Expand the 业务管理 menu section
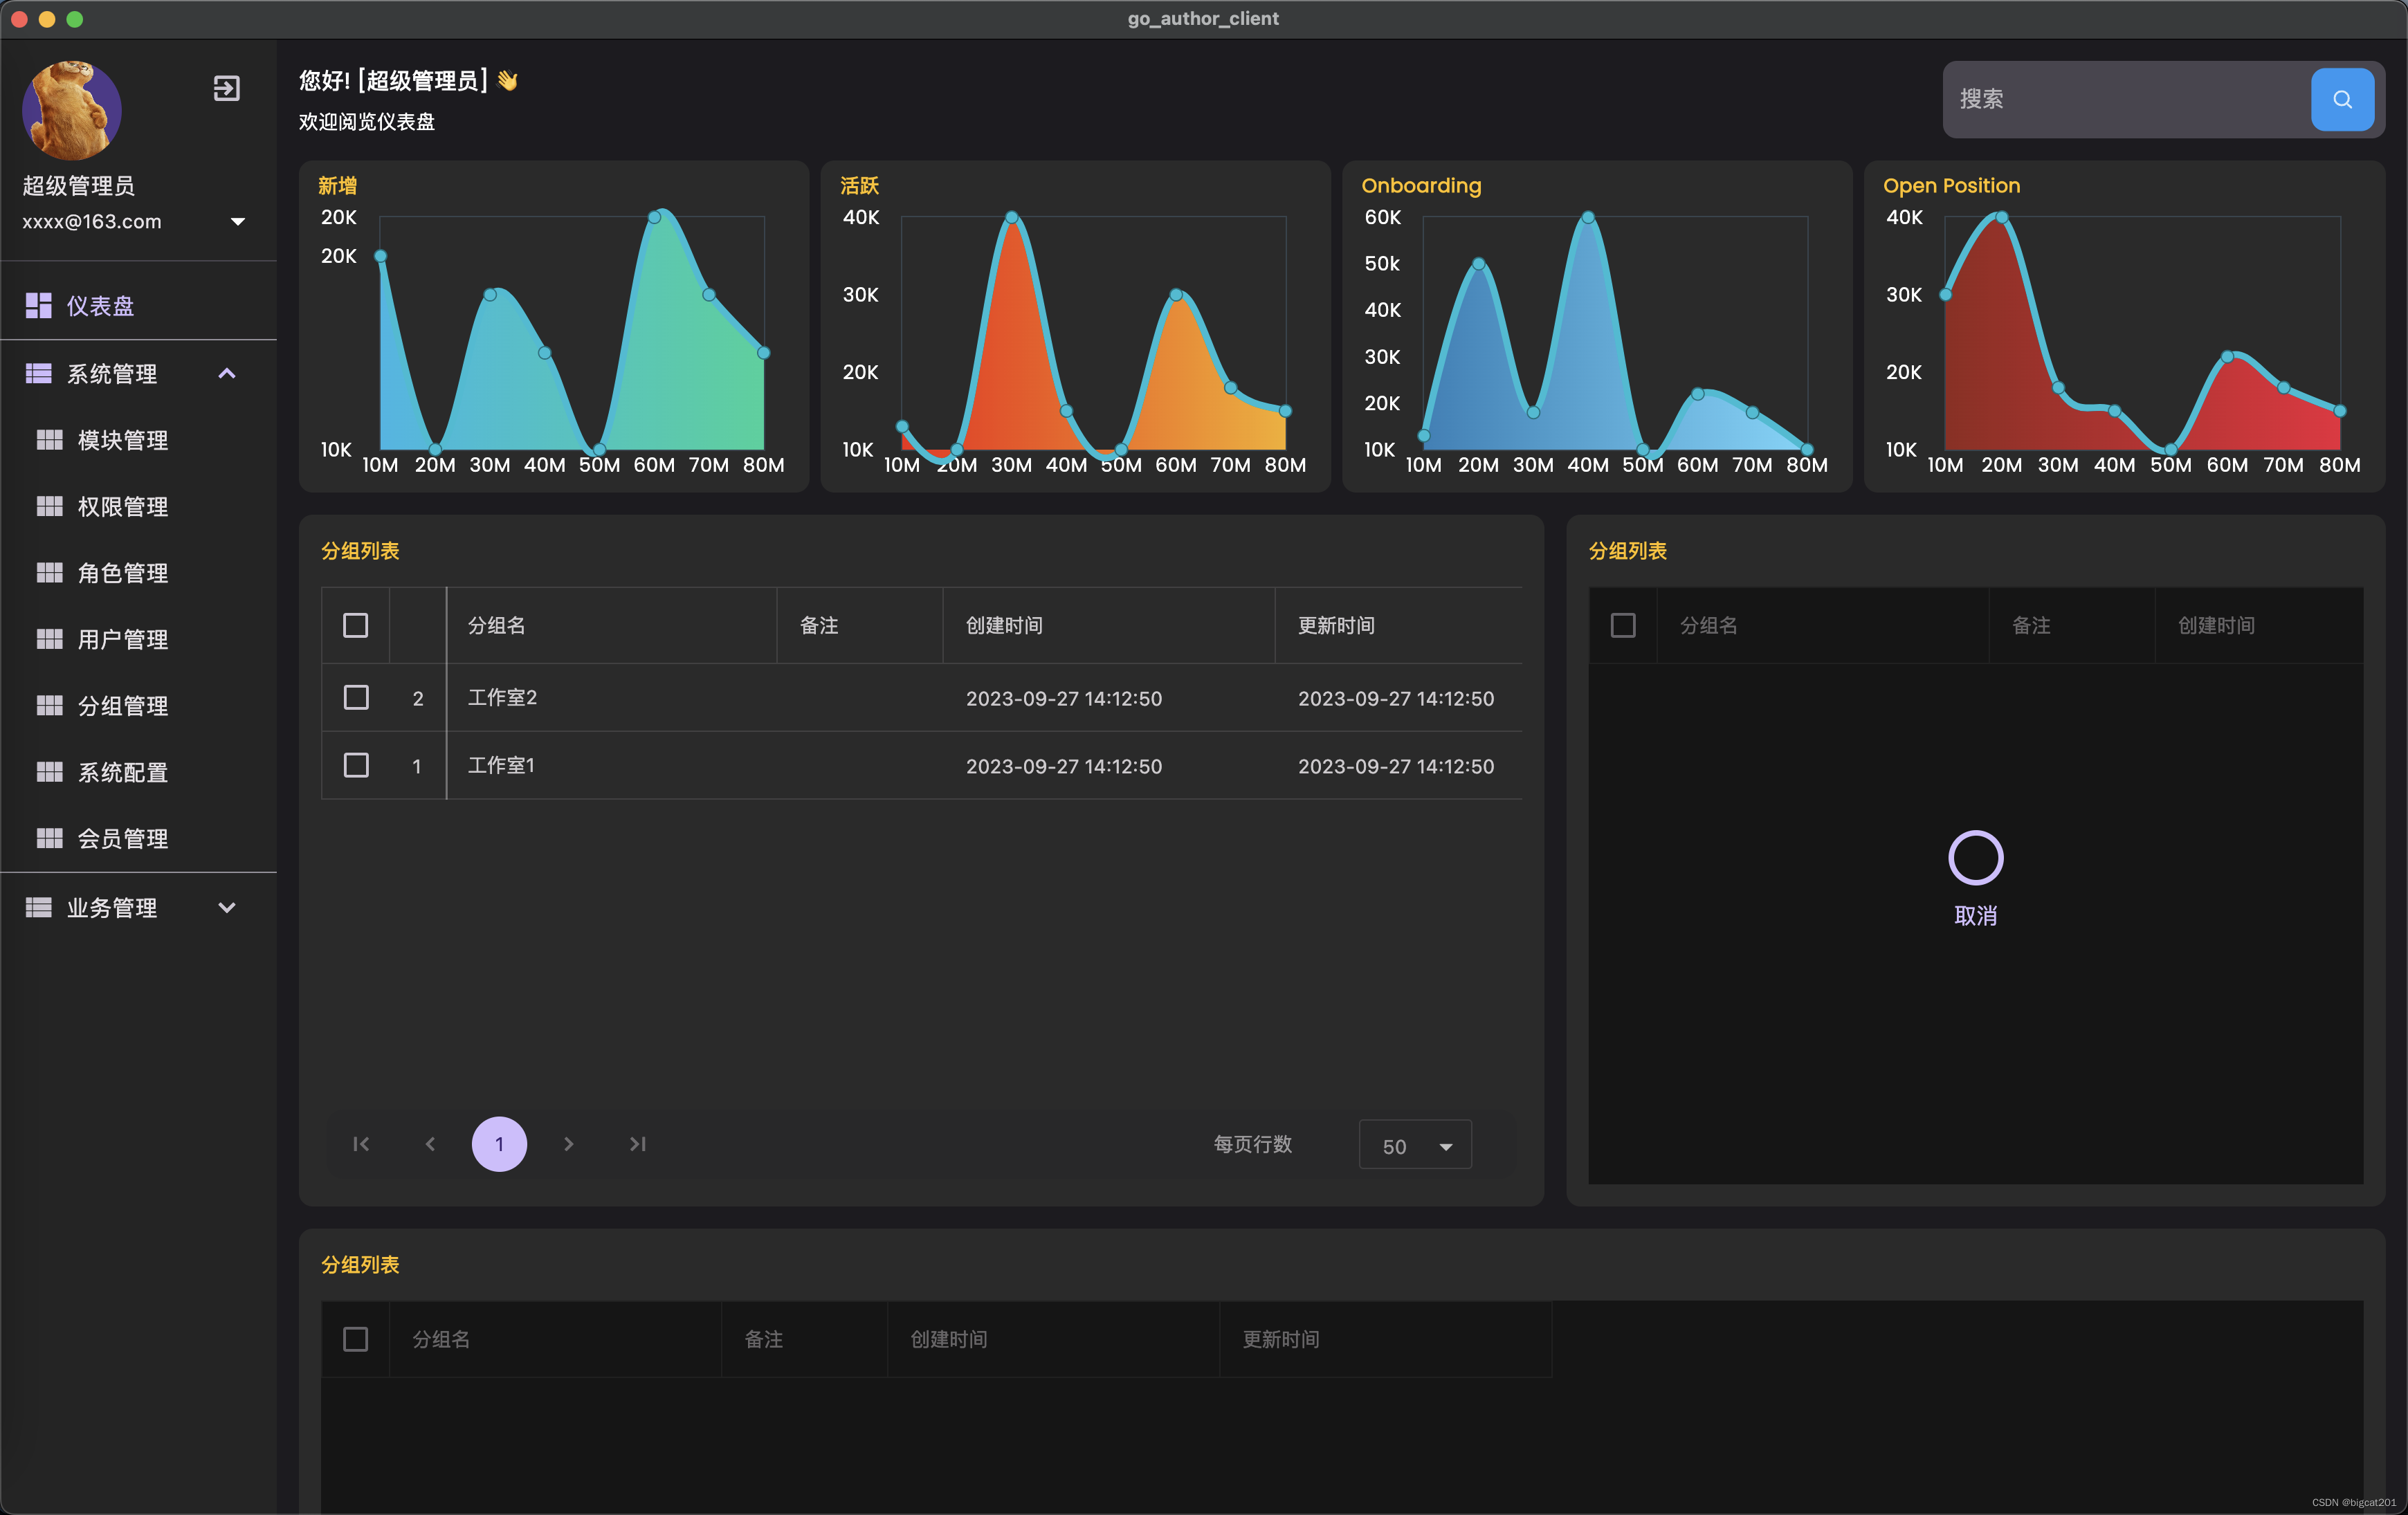Viewport: 2408px width, 1515px height. 227,907
